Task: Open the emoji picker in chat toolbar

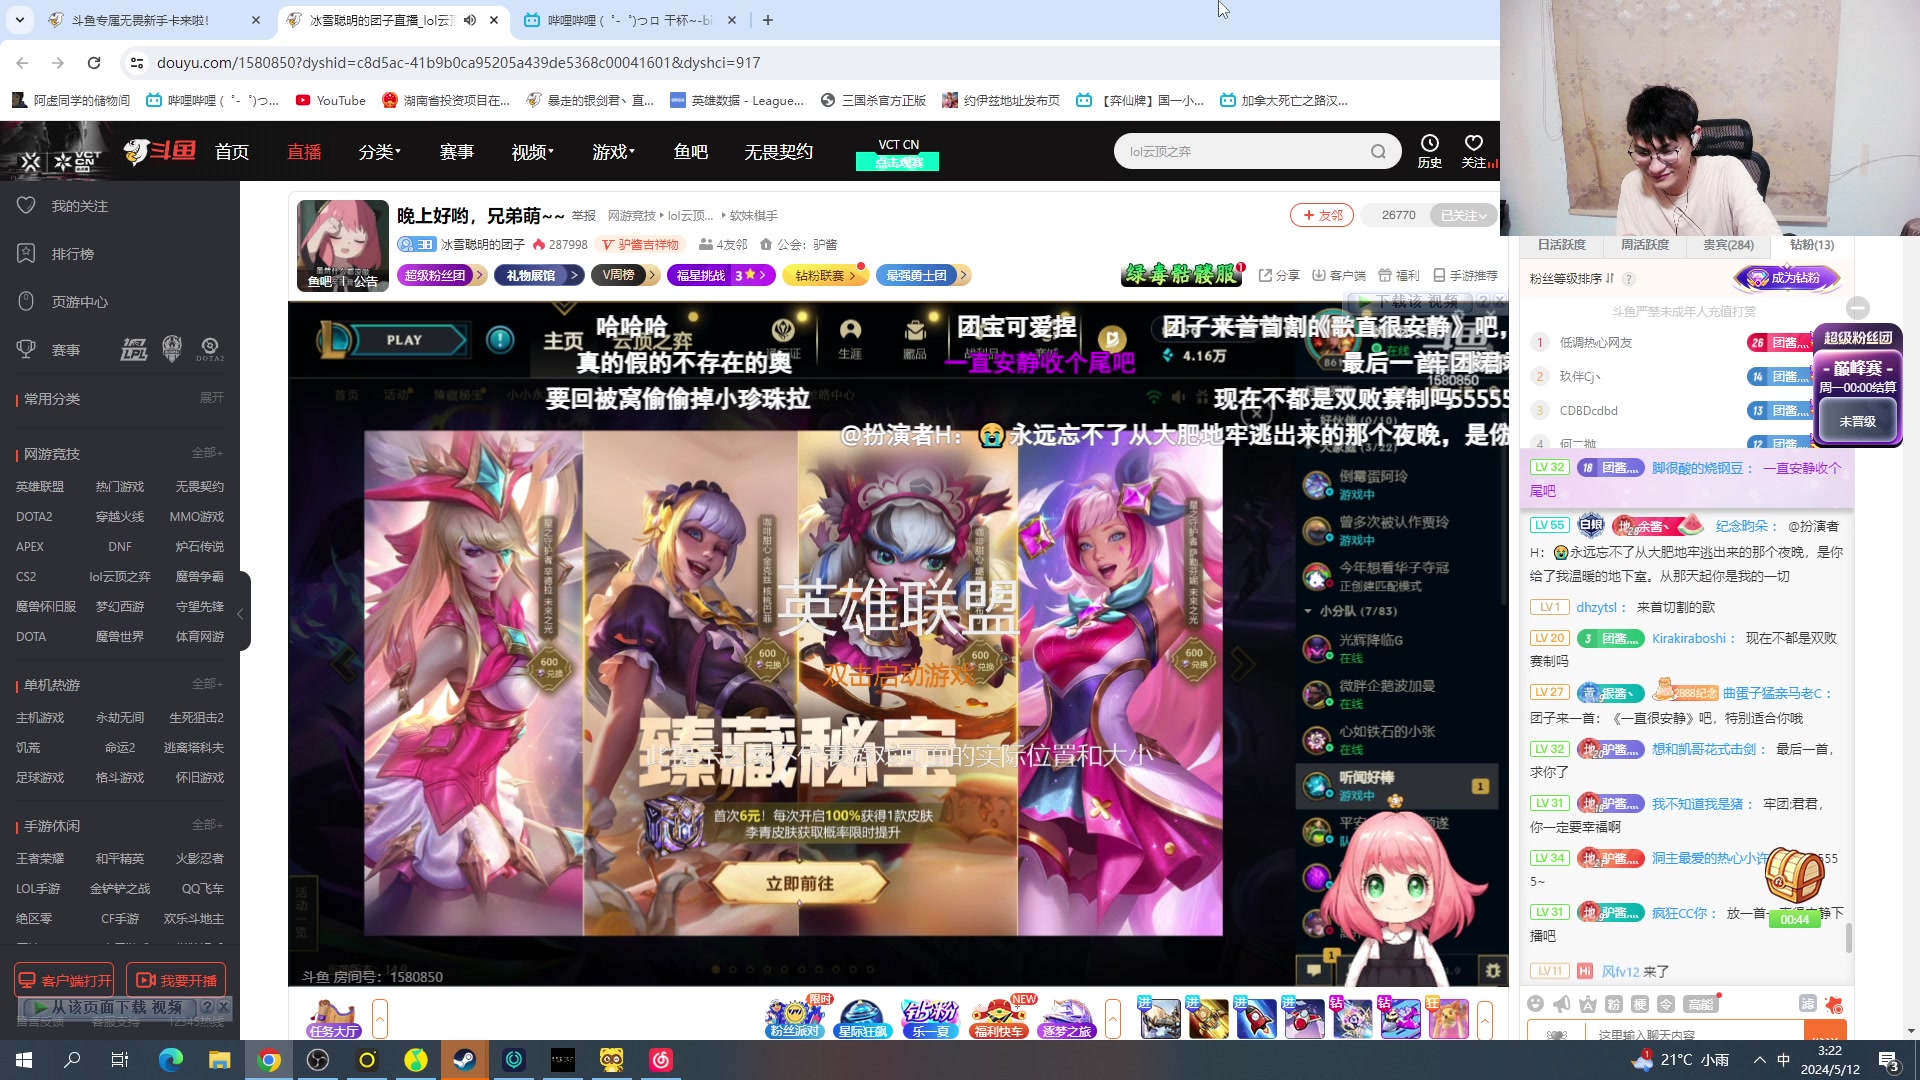Action: pyautogui.click(x=1536, y=1004)
